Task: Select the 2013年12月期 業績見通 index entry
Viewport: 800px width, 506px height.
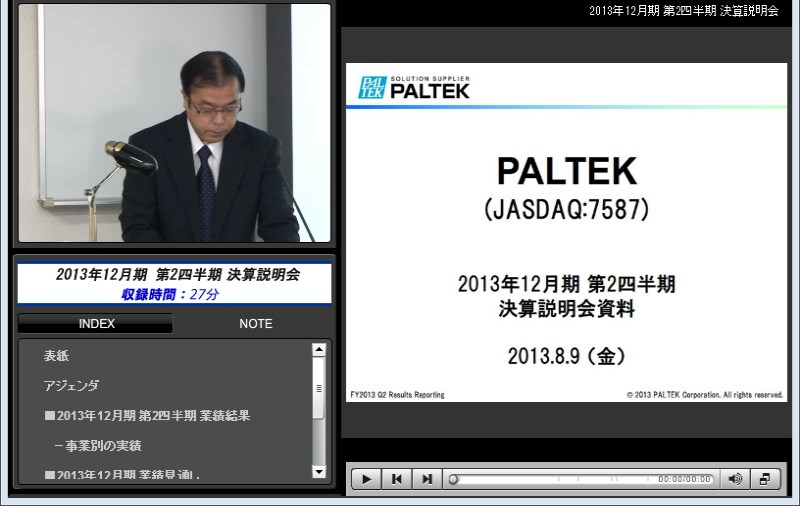Action: pyautogui.click(x=122, y=475)
